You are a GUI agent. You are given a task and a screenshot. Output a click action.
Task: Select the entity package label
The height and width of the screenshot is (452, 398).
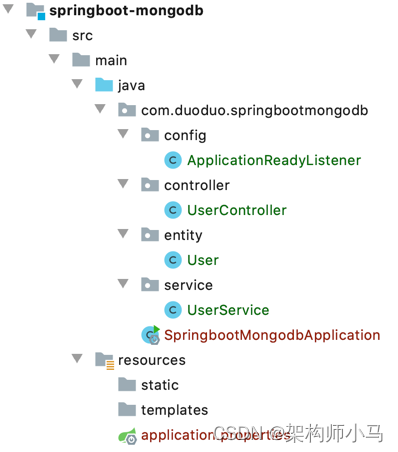point(183,236)
